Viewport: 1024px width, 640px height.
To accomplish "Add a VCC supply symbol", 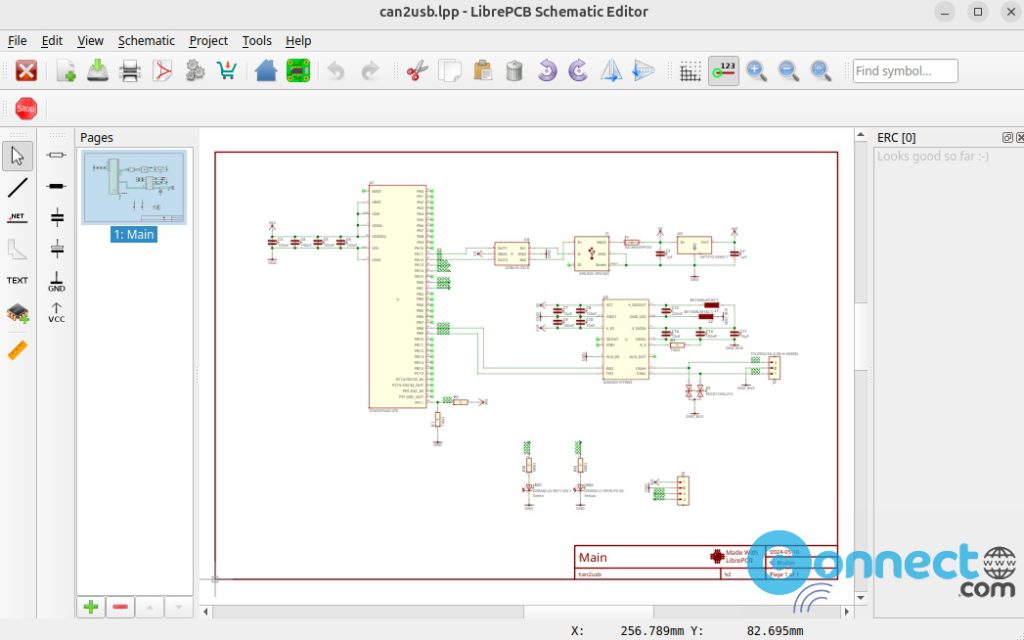I will (57, 313).
